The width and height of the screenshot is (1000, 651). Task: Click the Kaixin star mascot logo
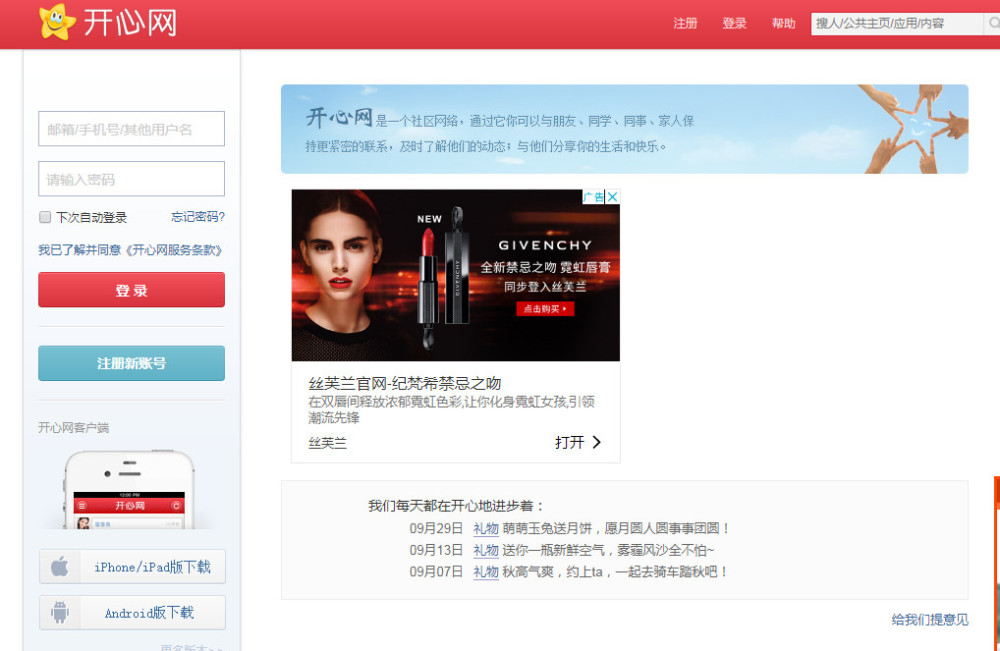point(57,22)
